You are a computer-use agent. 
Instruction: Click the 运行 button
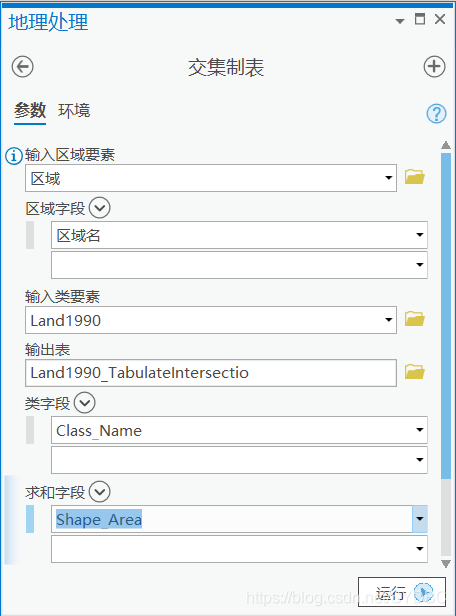[402, 592]
